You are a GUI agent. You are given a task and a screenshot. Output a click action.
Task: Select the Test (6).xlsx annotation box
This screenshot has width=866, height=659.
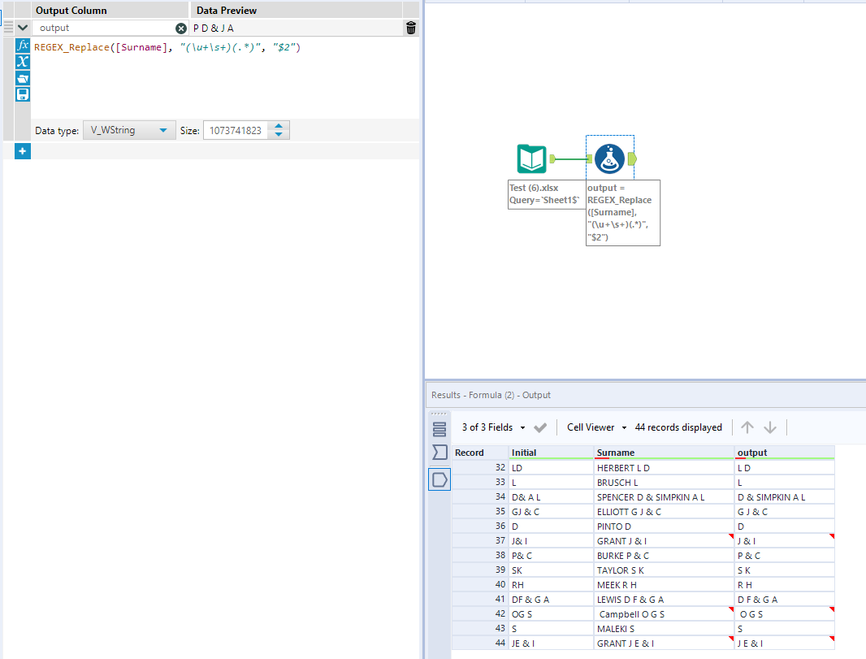click(x=546, y=194)
